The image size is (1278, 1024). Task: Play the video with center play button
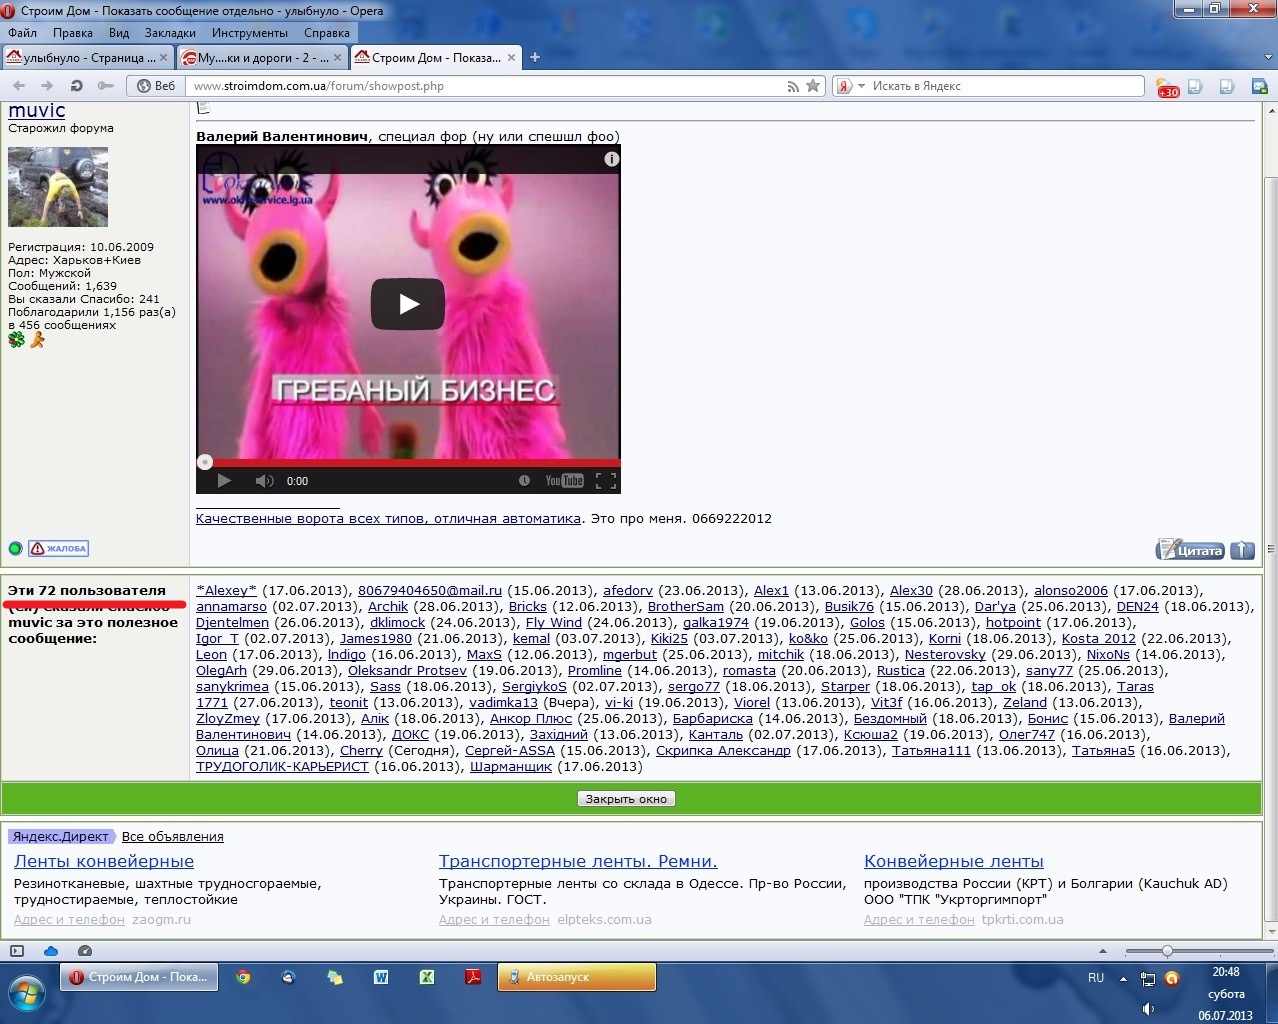(408, 304)
